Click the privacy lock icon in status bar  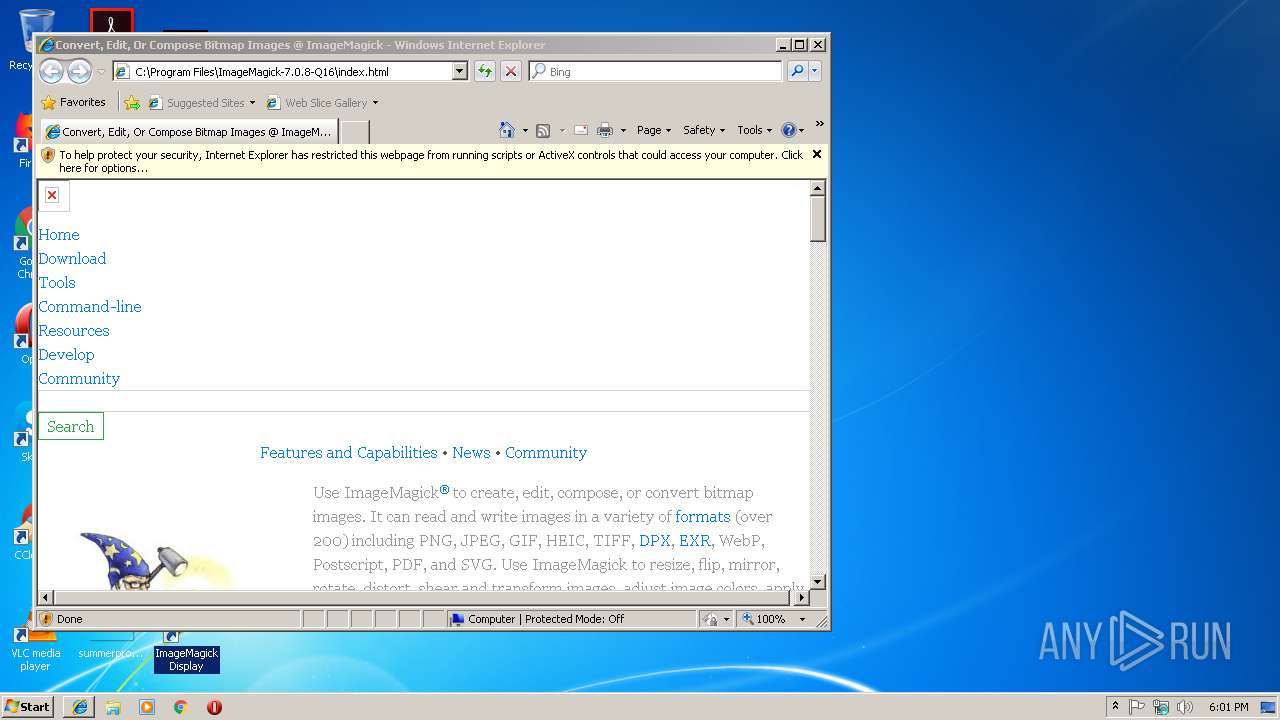[710, 619]
